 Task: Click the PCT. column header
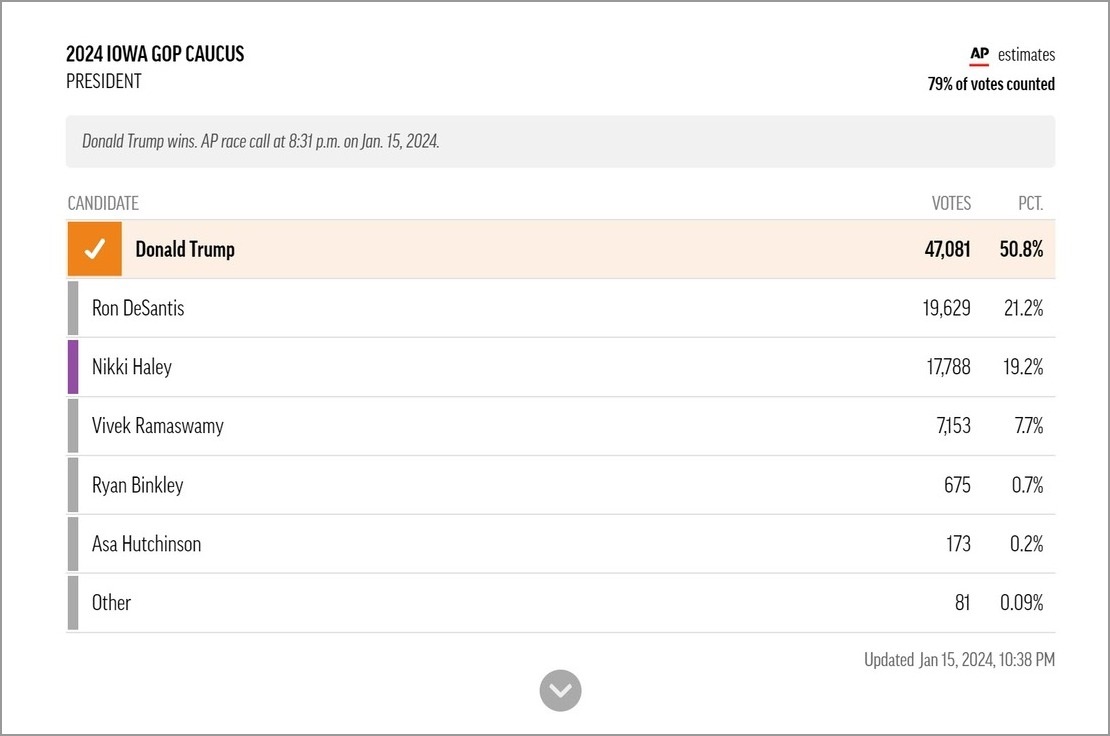point(1031,204)
